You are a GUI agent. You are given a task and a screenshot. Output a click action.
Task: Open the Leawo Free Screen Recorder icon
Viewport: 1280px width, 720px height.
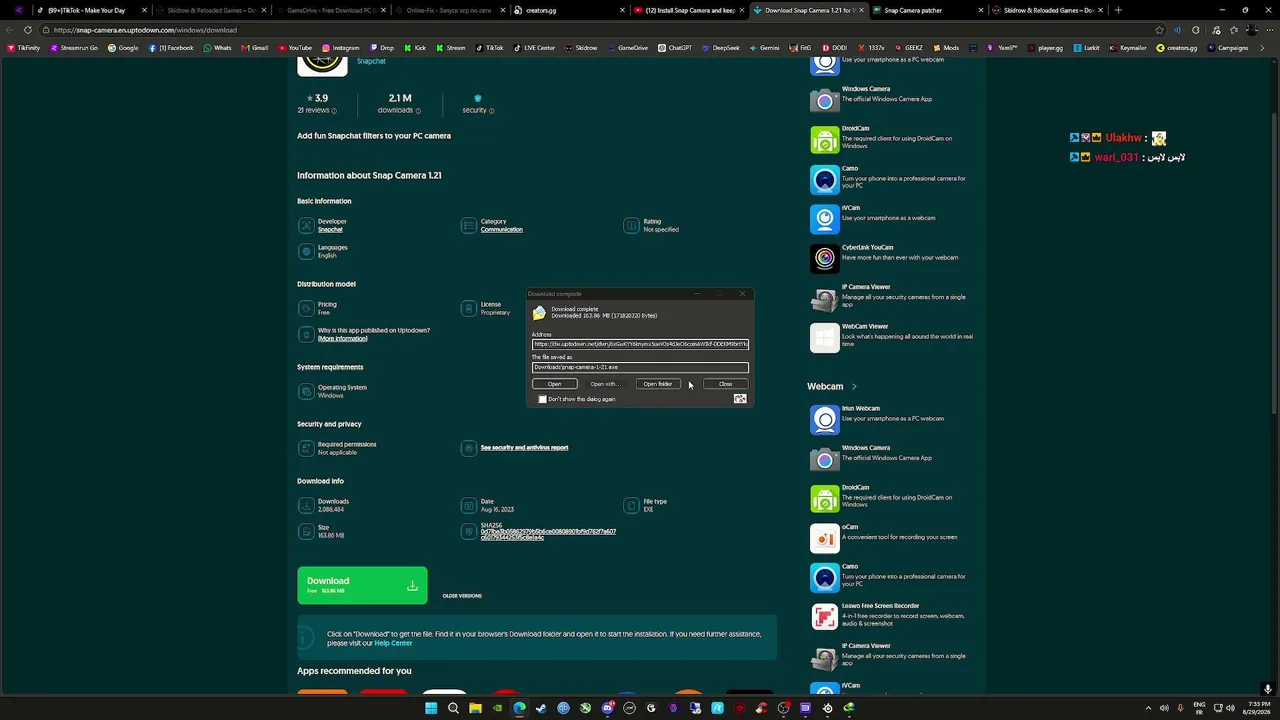click(824, 617)
